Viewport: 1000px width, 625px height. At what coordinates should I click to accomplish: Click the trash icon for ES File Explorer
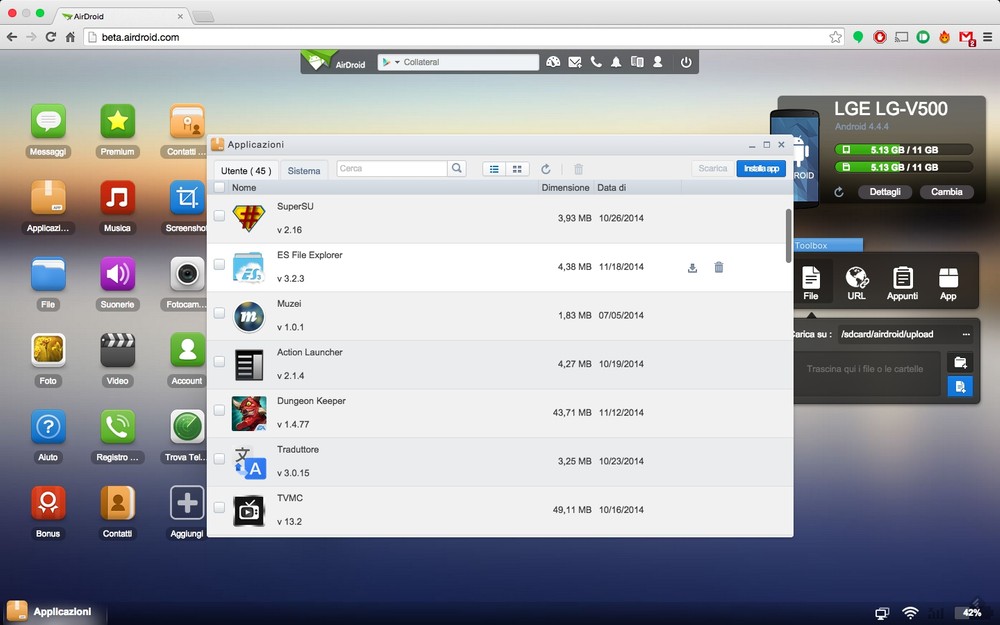[718, 268]
